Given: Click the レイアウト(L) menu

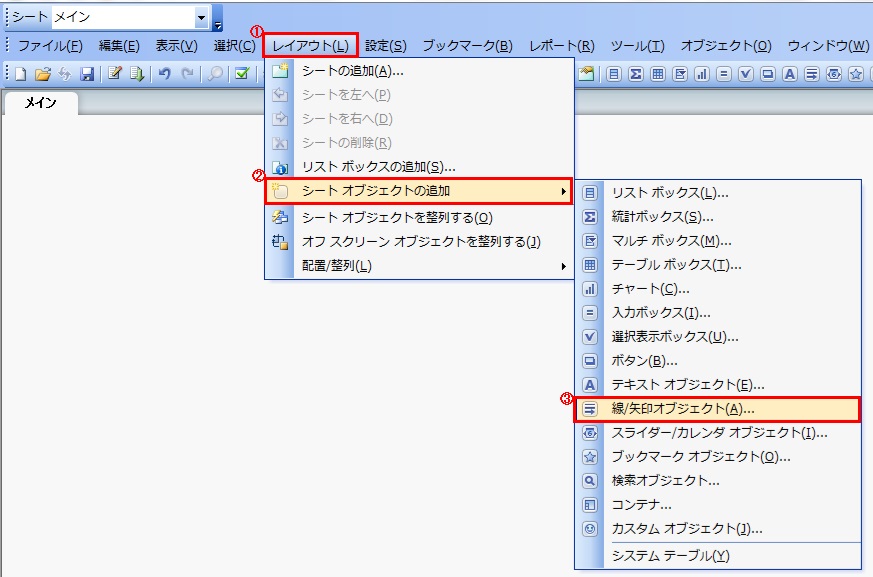Looking at the screenshot, I should pos(310,46).
